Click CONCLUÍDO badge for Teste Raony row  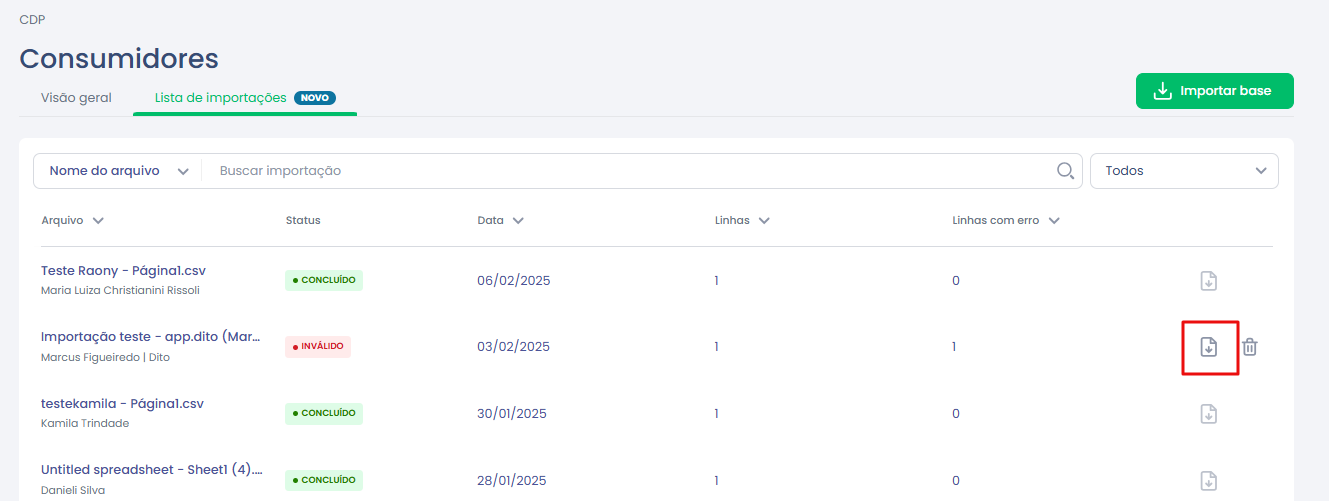[324, 280]
